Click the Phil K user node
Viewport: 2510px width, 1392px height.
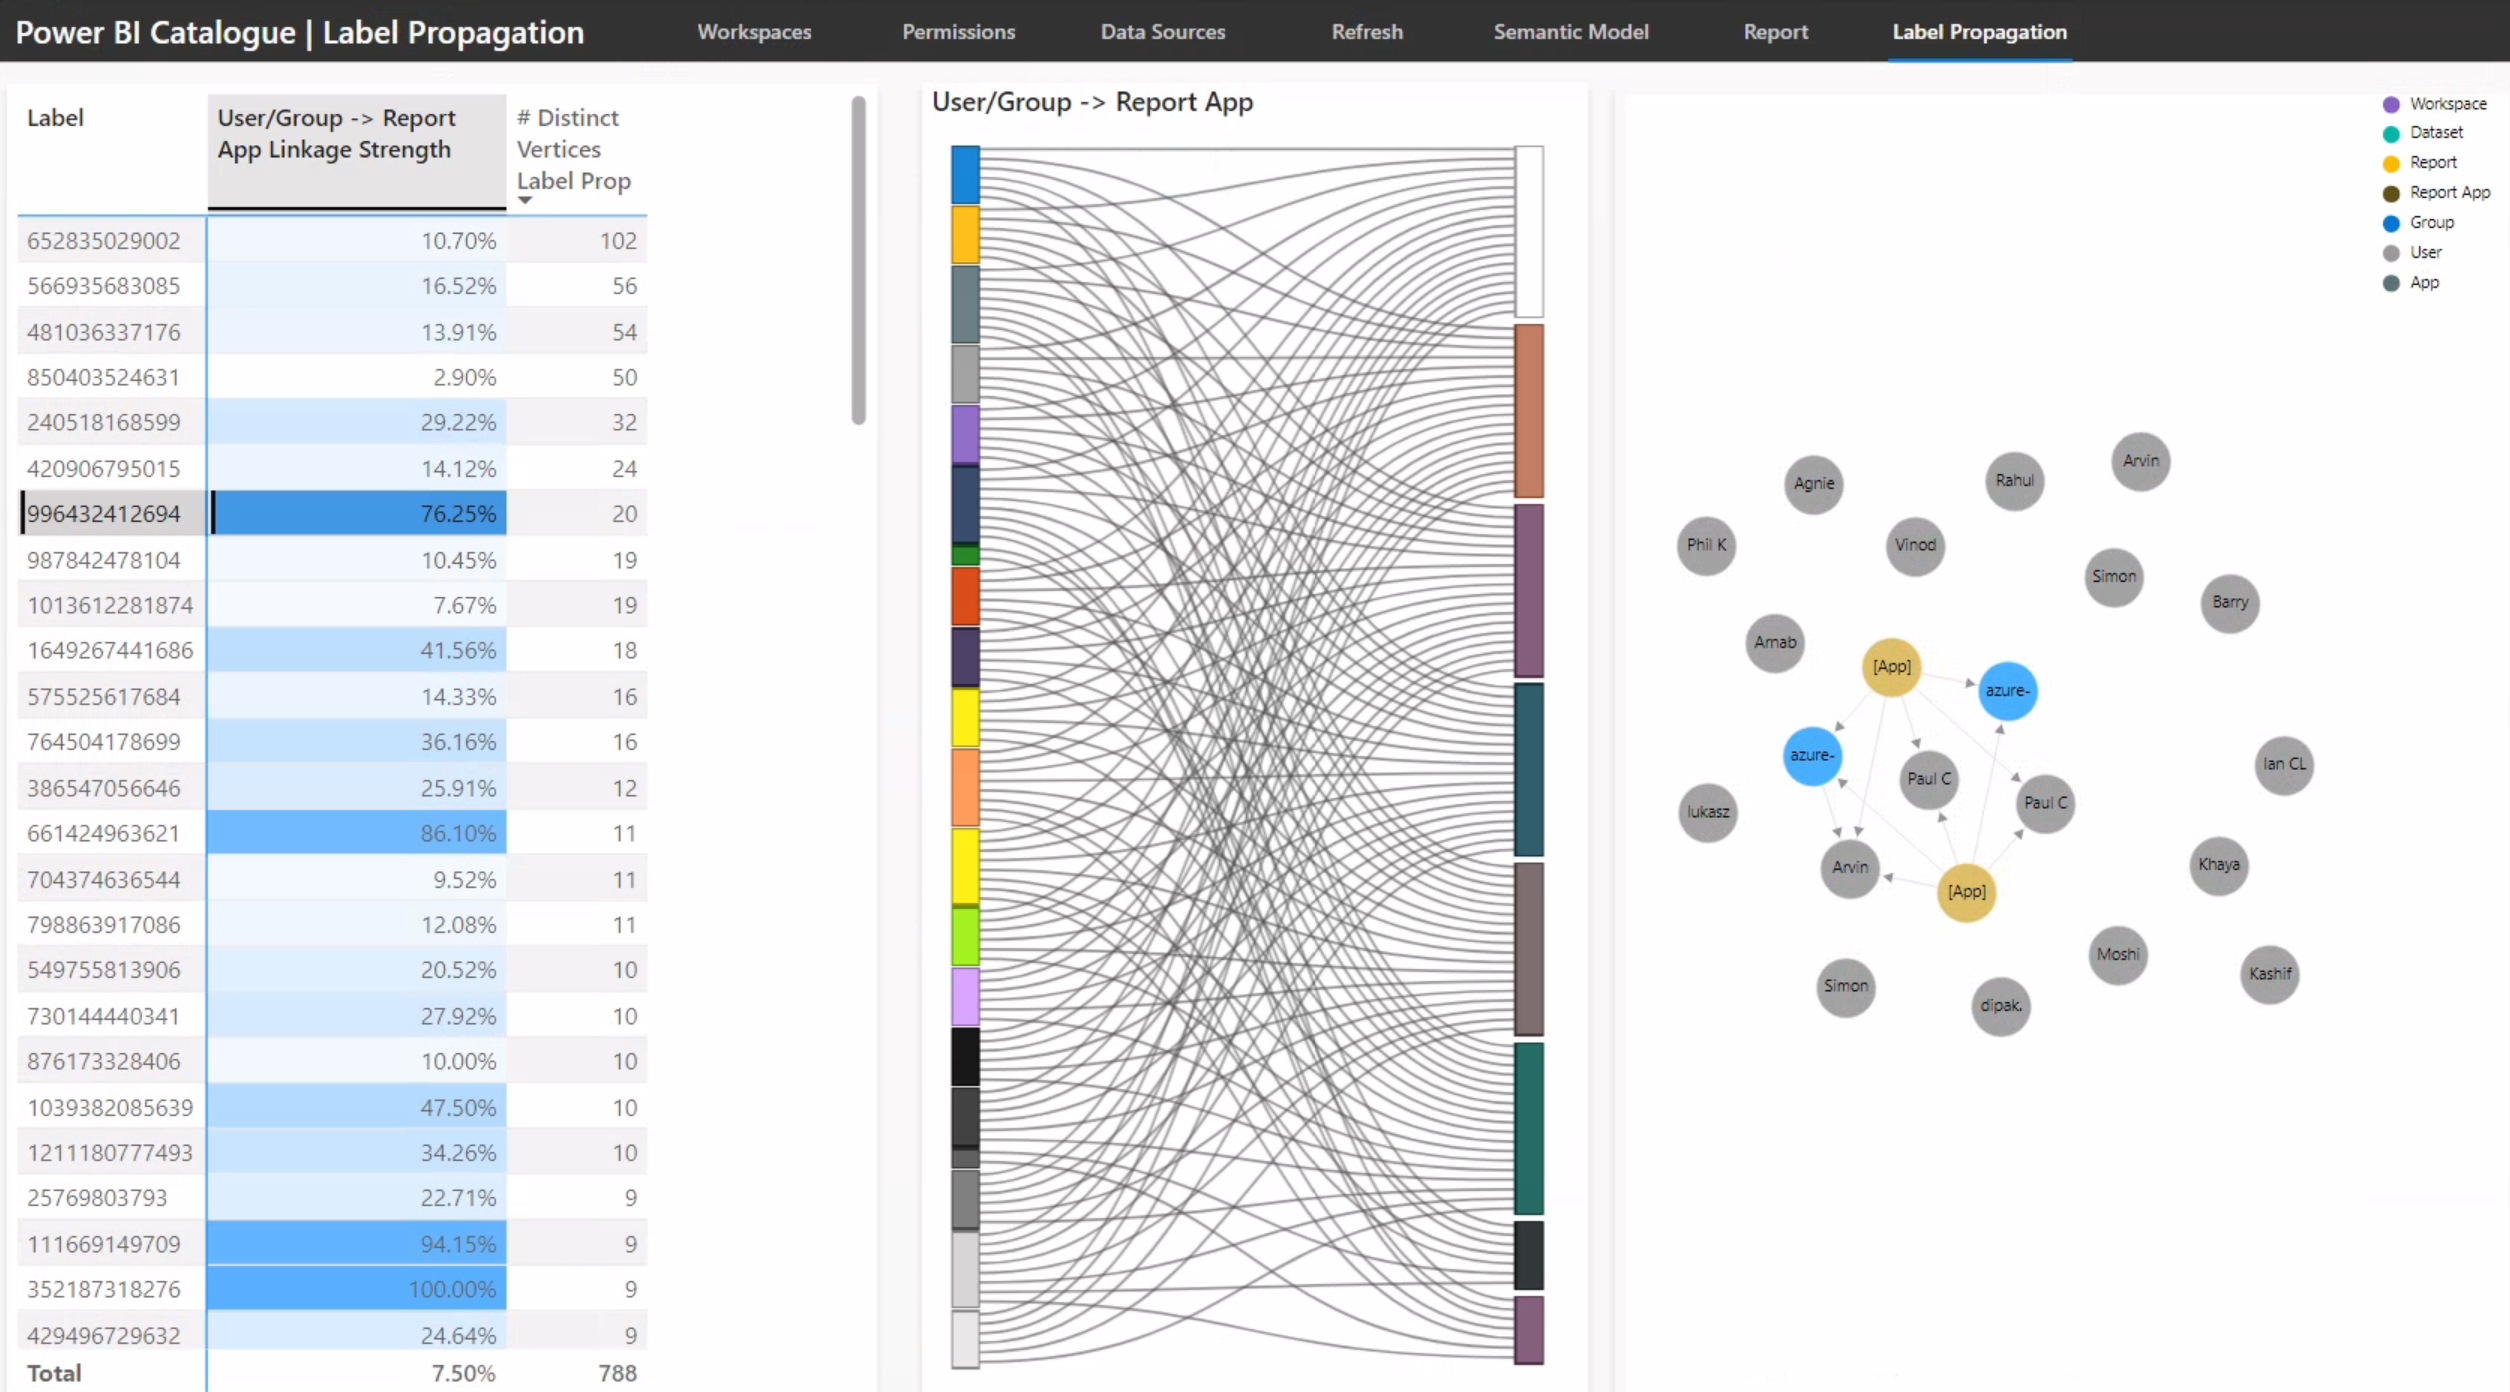[x=1706, y=545]
